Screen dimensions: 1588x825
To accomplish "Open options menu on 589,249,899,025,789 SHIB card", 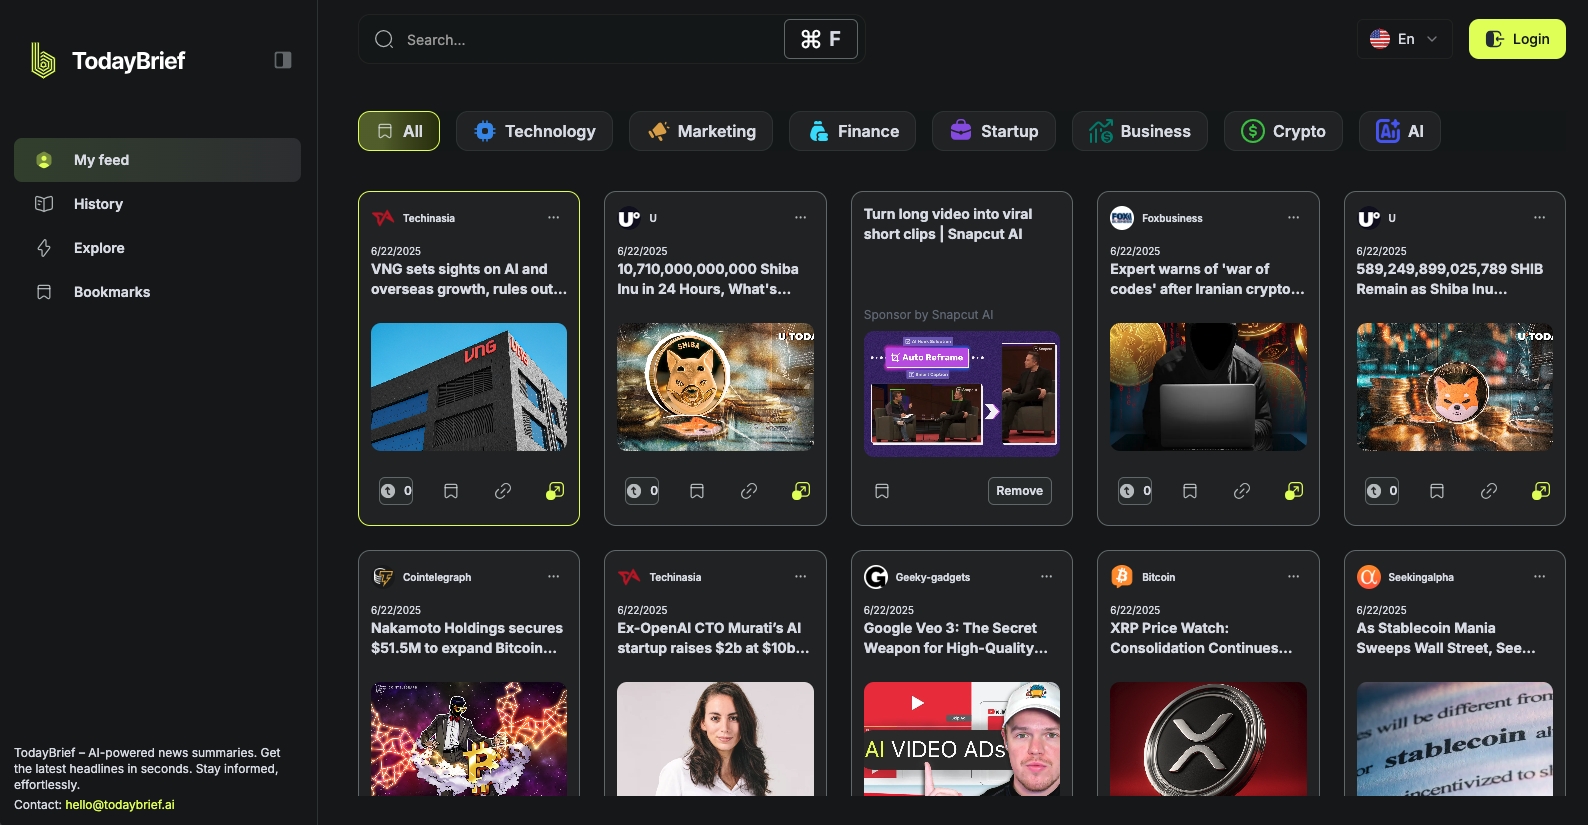I will (x=1540, y=217).
